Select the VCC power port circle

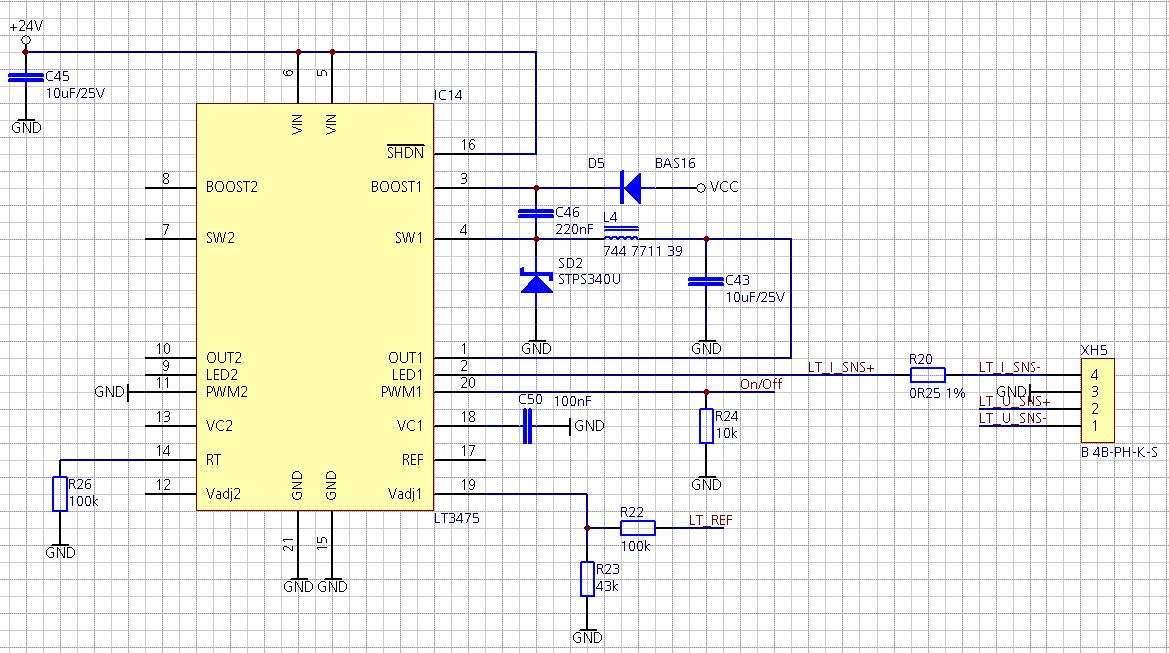click(701, 188)
